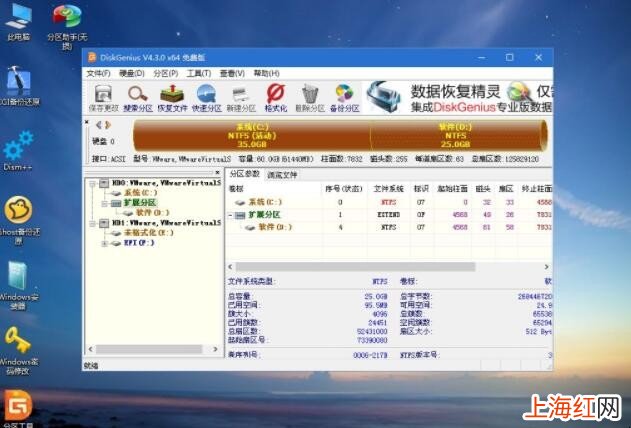Click the Save Changes (保存更改) toolbar icon

coord(103,98)
